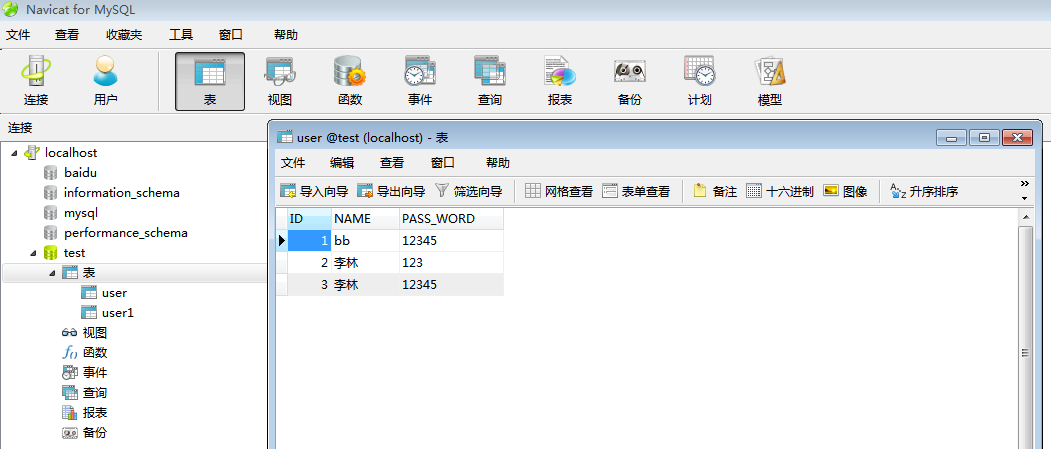Open 文件 menu in user table window
The width and height of the screenshot is (1051, 449).
coord(293,163)
